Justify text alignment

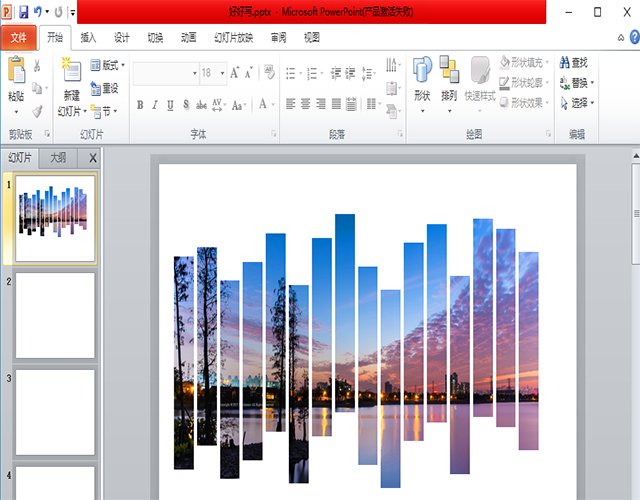tap(336, 104)
